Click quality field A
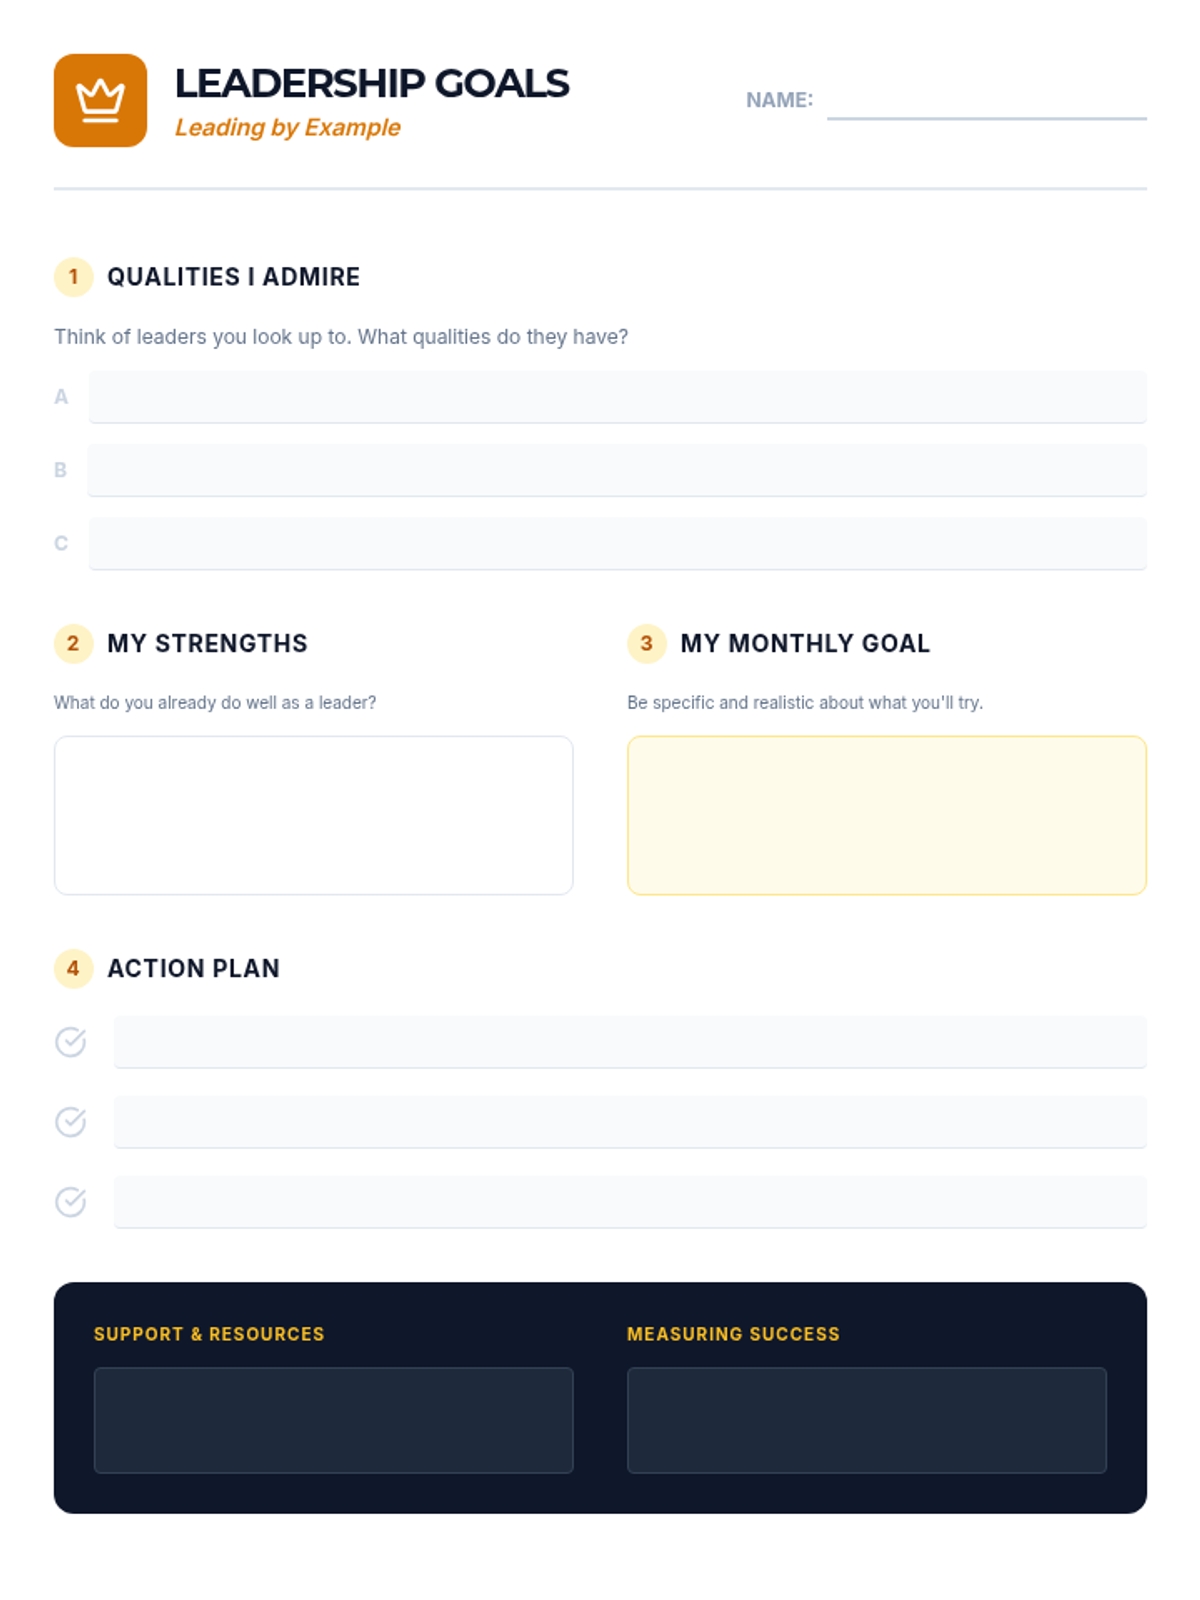Screen dimensions: 1200x1600 (x=617, y=397)
